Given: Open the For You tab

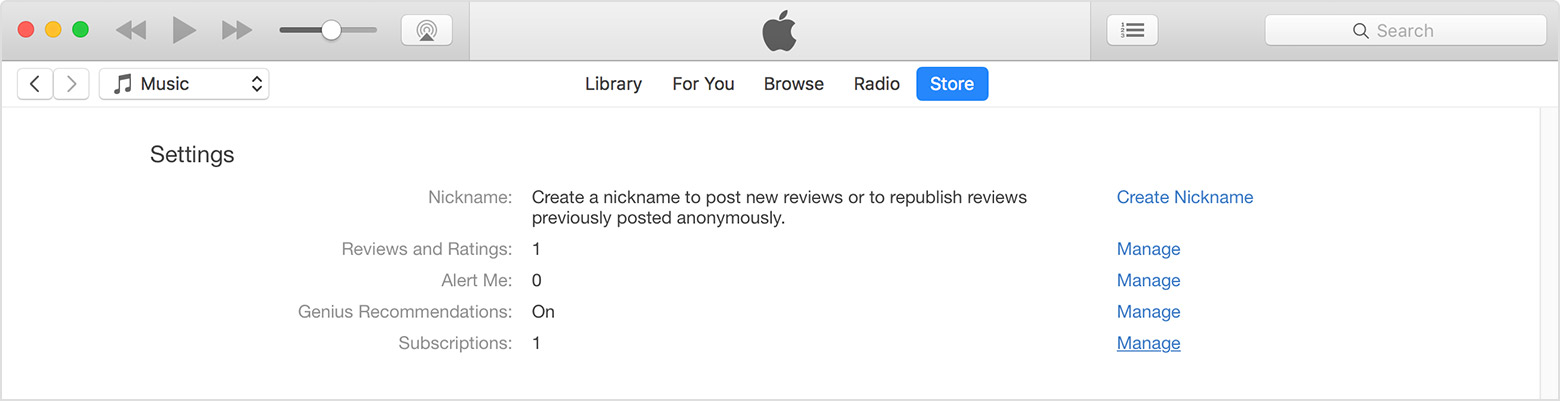Looking at the screenshot, I should 703,84.
